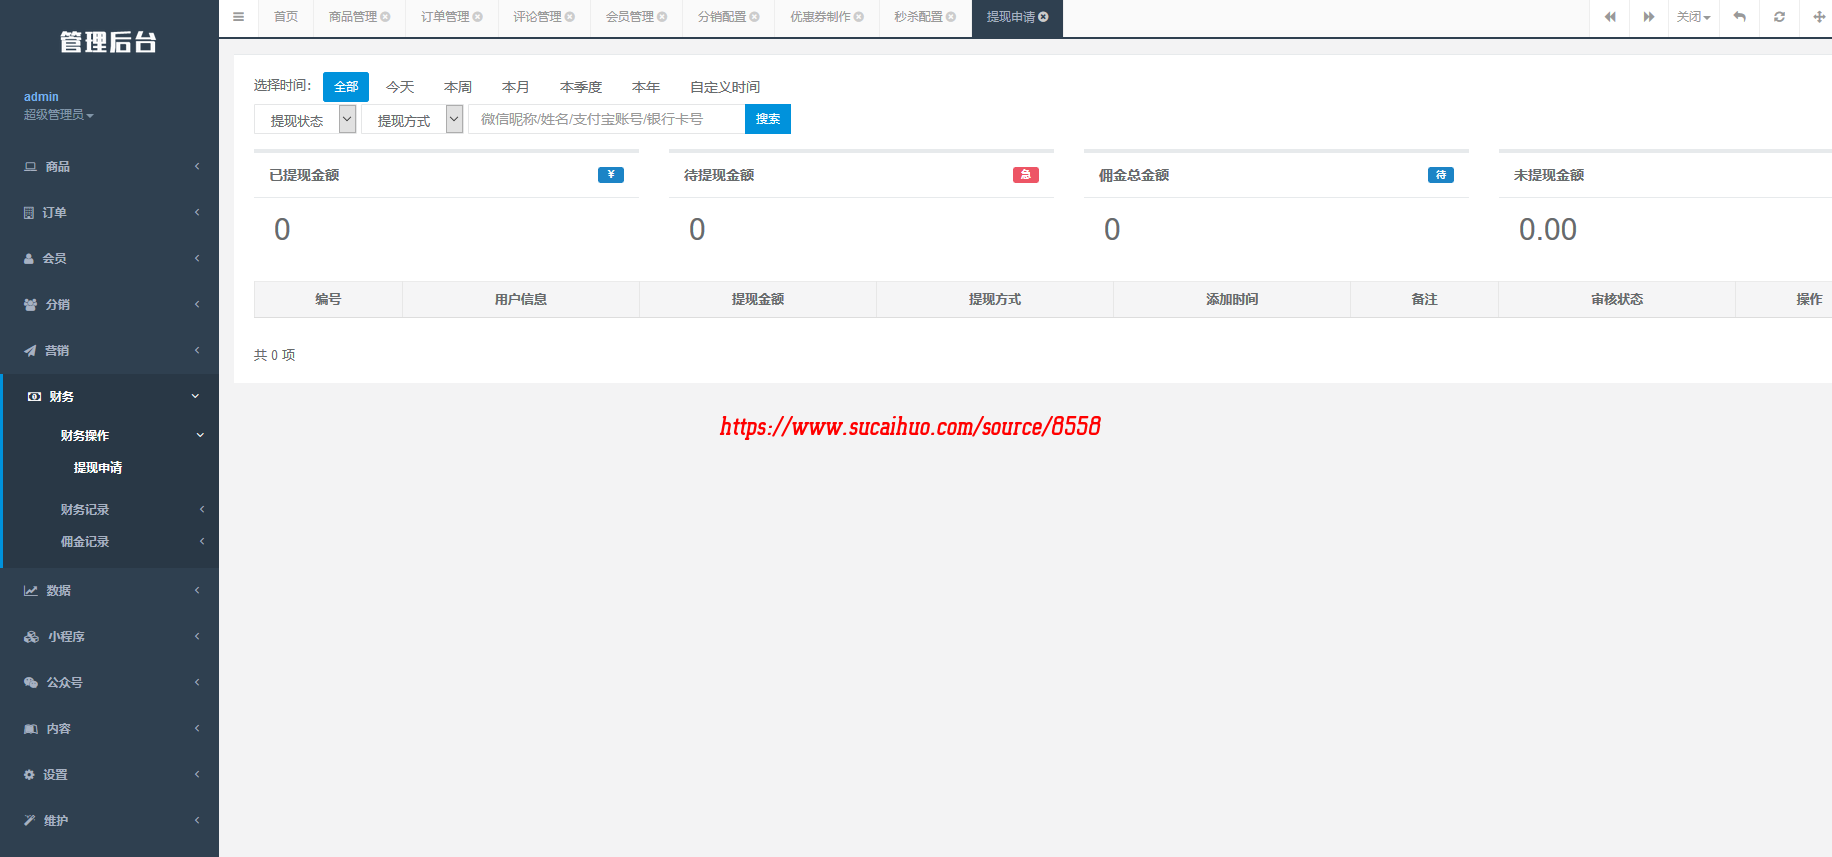Open the 提现方式 dropdown
The width and height of the screenshot is (1832, 857).
tap(412, 120)
